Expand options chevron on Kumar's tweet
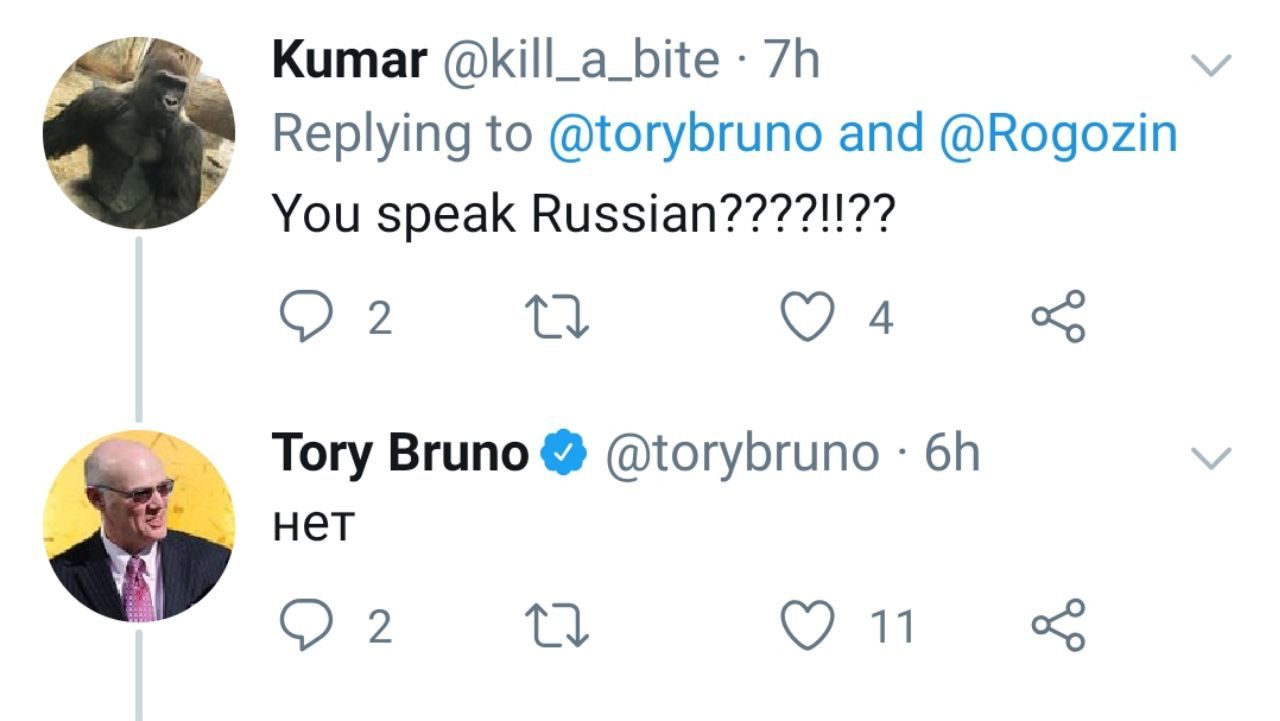Screen dimensions: 1280x721 coord(1214,66)
